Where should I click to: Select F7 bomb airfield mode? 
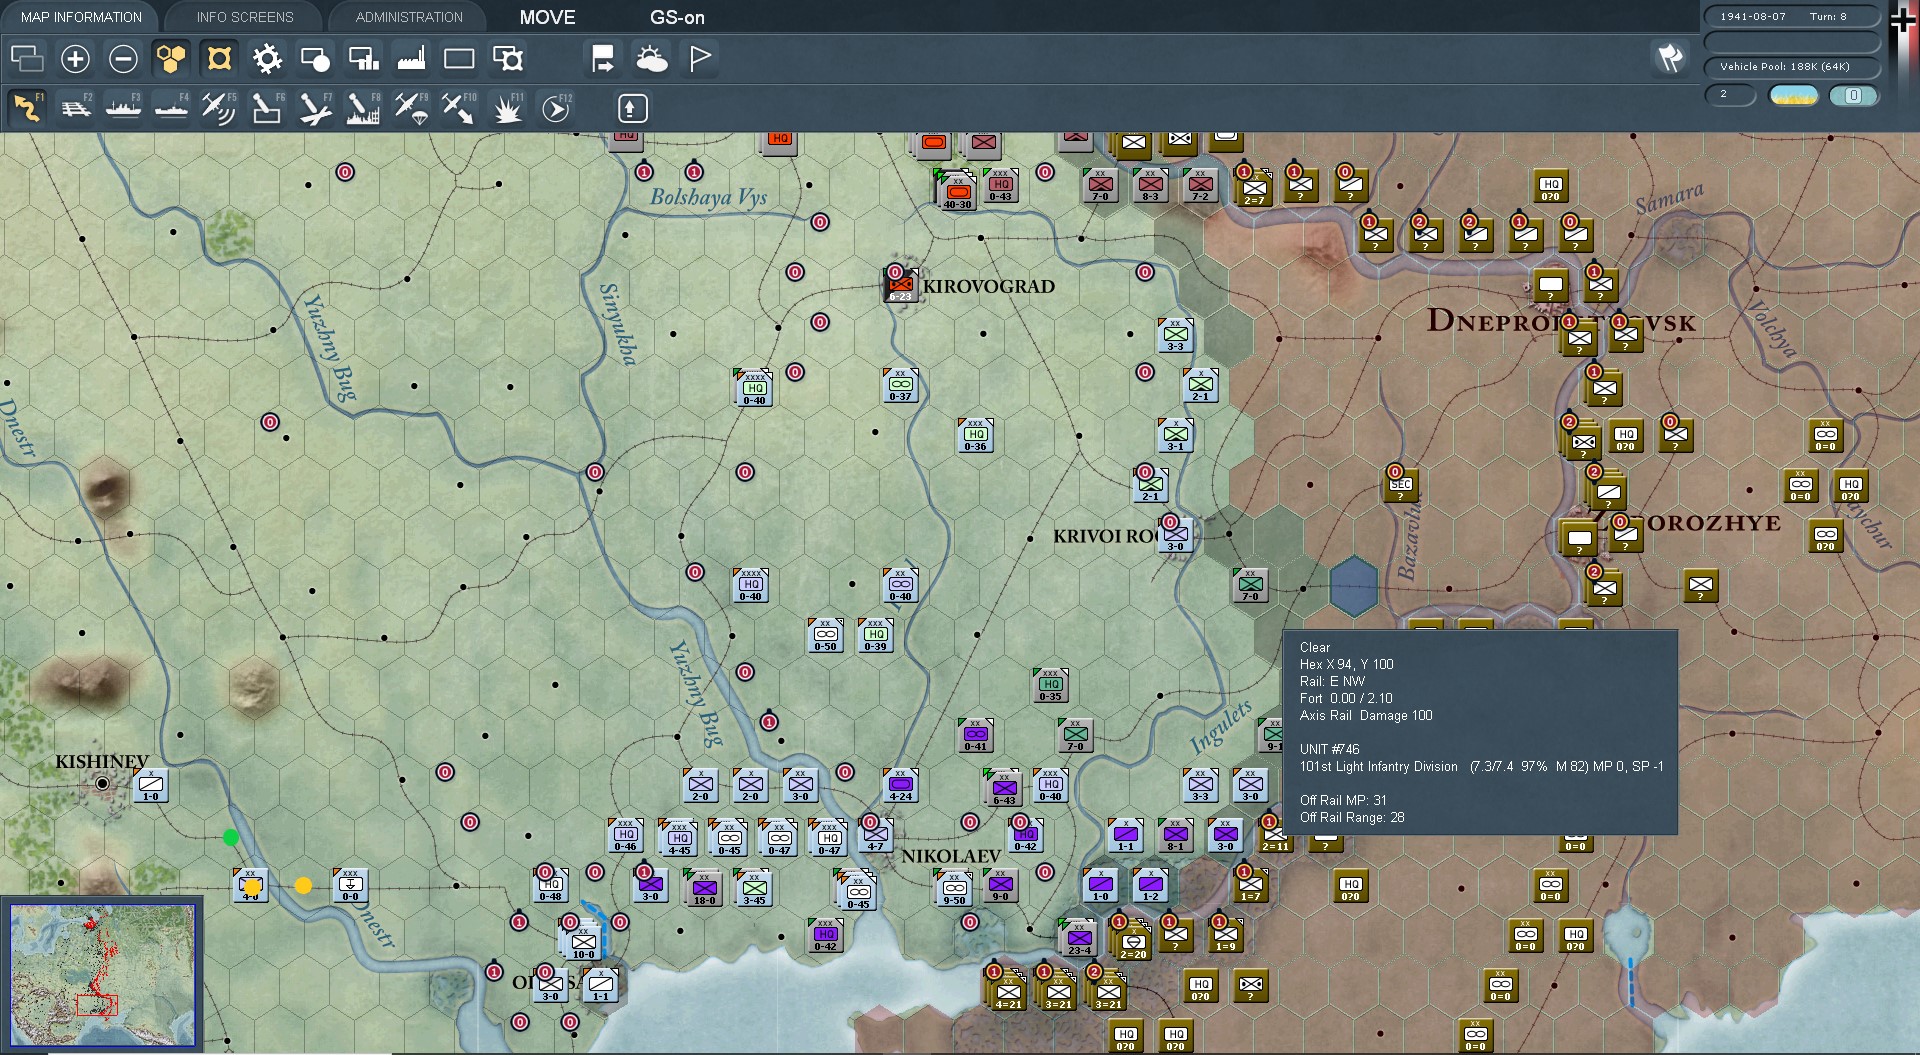[315, 108]
